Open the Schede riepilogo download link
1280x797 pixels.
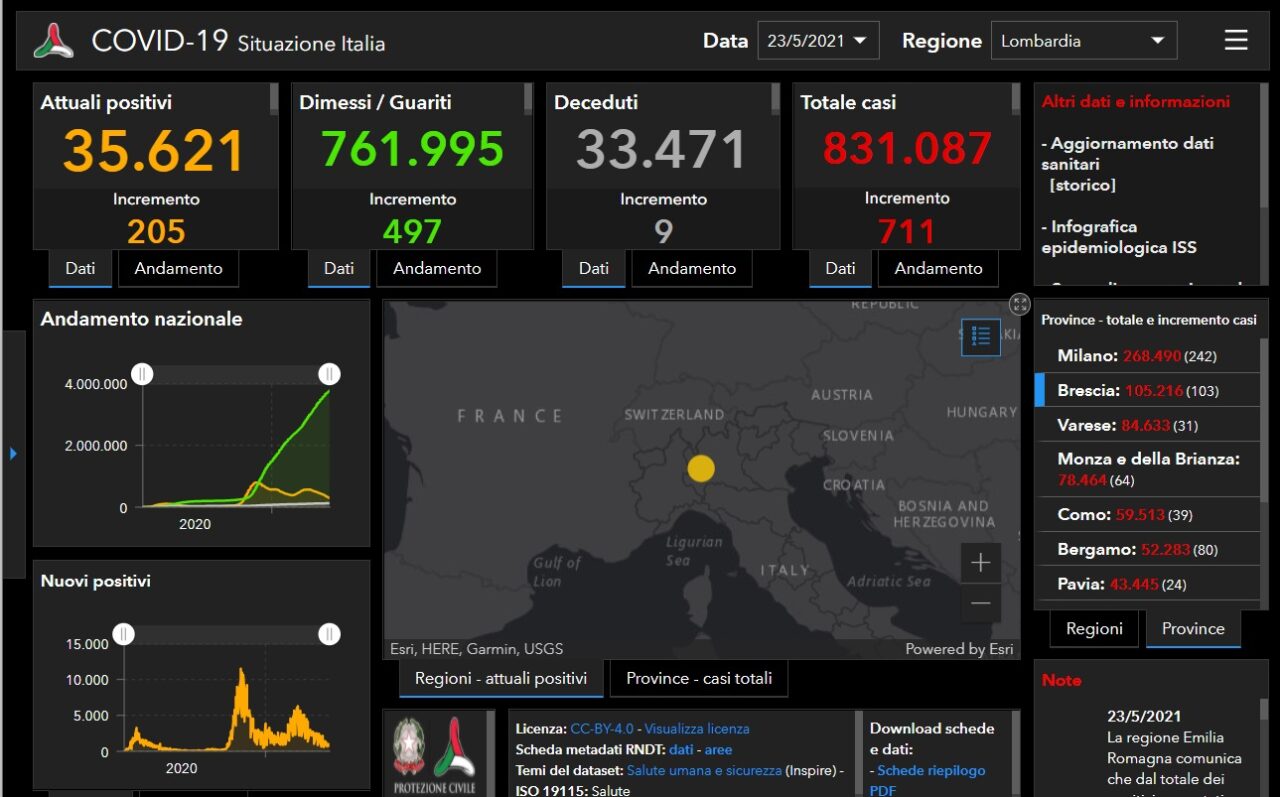[x=930, y=770]
